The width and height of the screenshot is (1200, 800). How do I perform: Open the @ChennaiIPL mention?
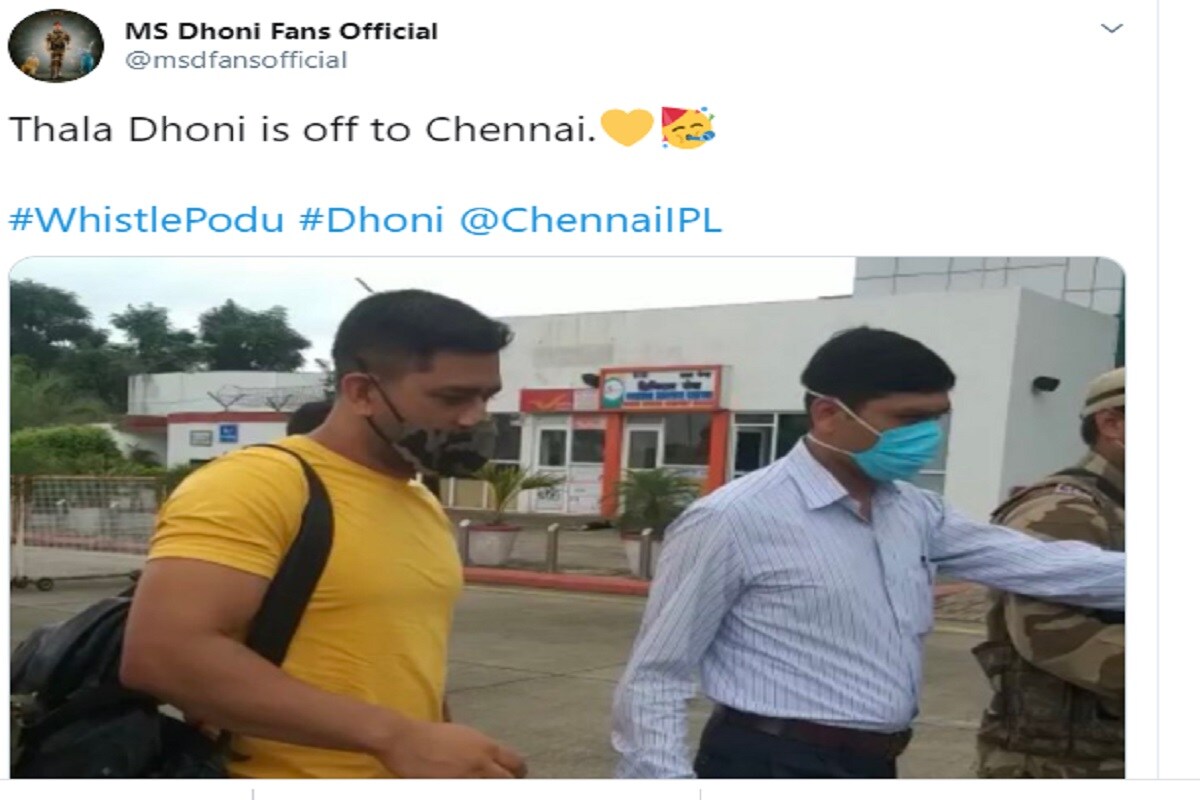590,220
